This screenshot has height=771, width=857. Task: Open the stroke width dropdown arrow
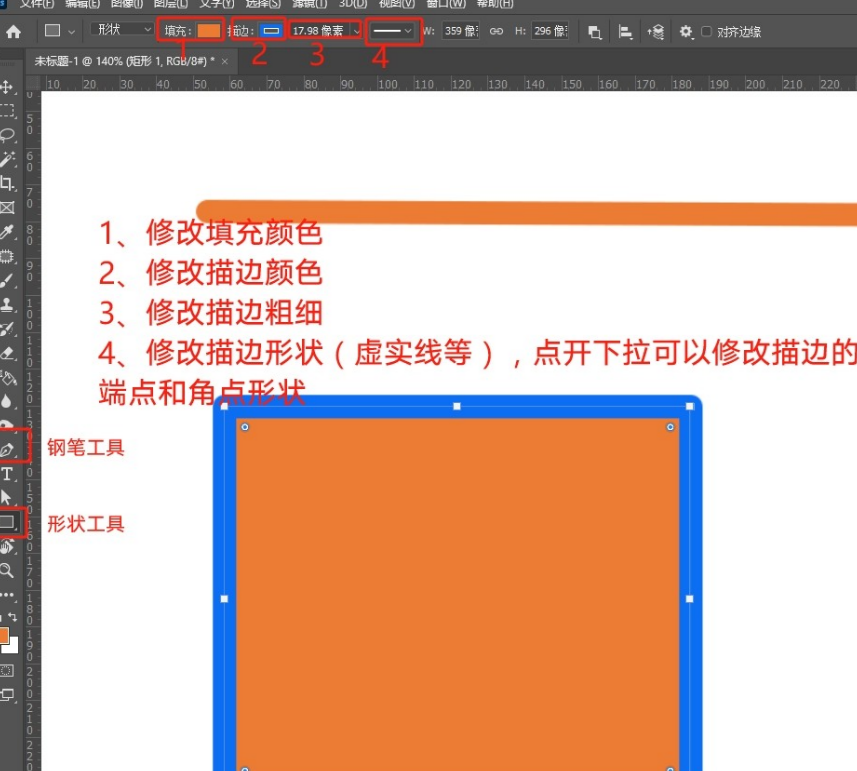(356, 31)
